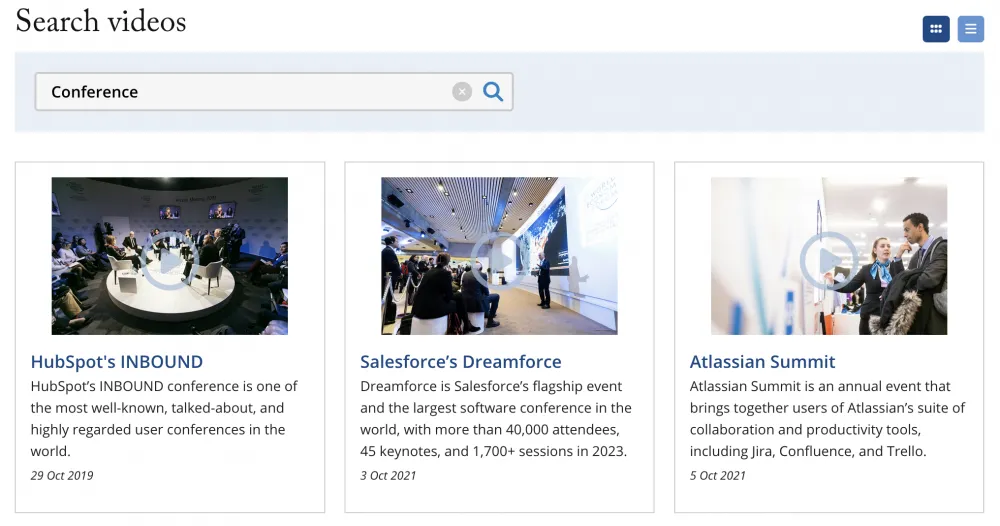Click the Dreamforce description paragraph
1000x526 pixels.
tap(495, 418)
